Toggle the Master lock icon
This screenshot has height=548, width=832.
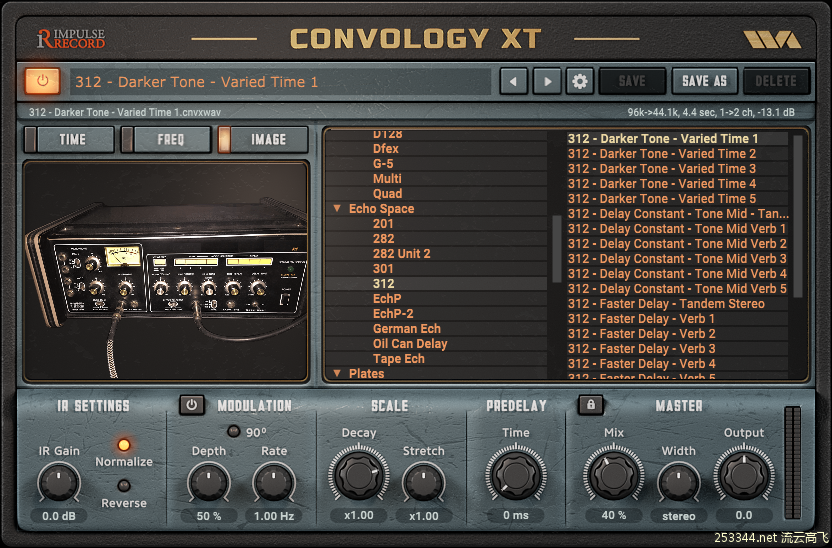[x=591, y=405]
